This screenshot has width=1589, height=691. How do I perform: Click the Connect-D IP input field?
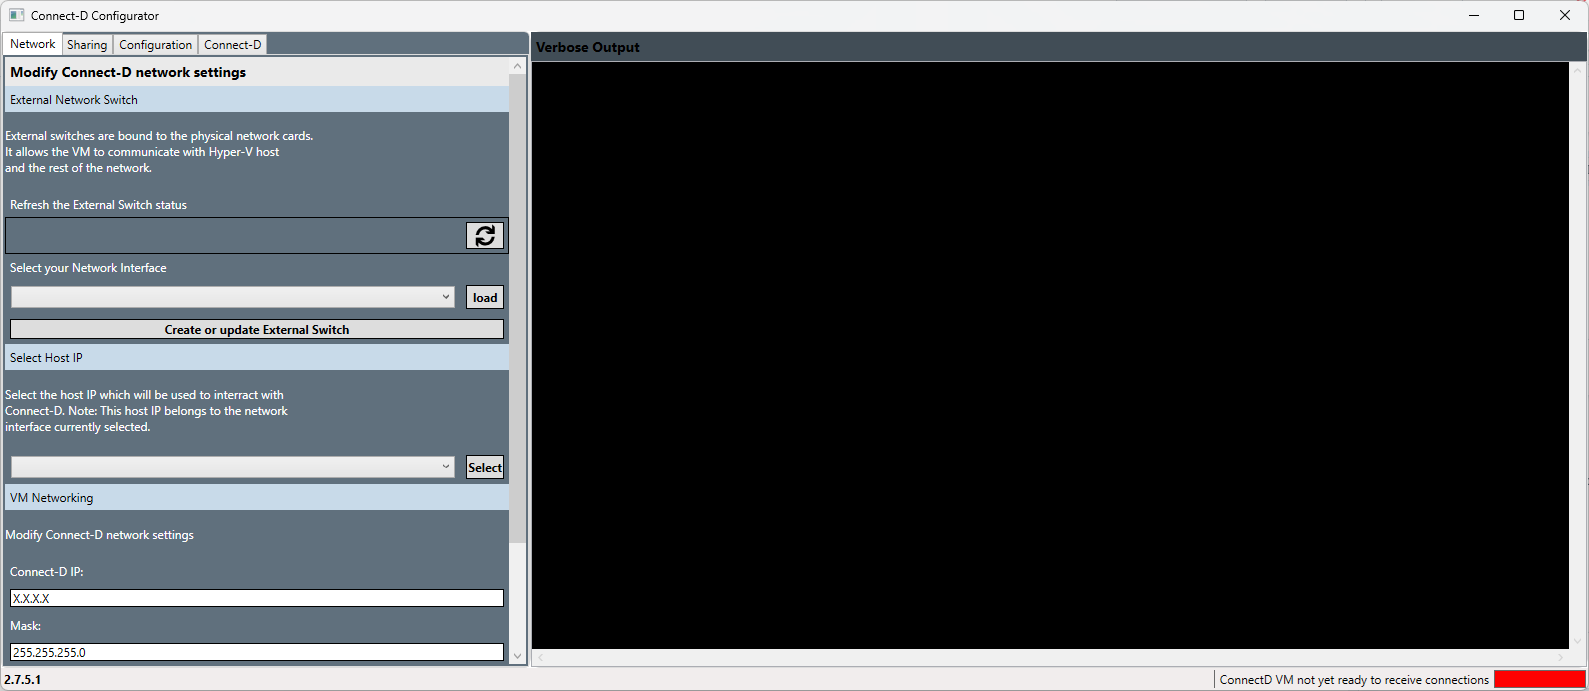[x=257, y=598]
